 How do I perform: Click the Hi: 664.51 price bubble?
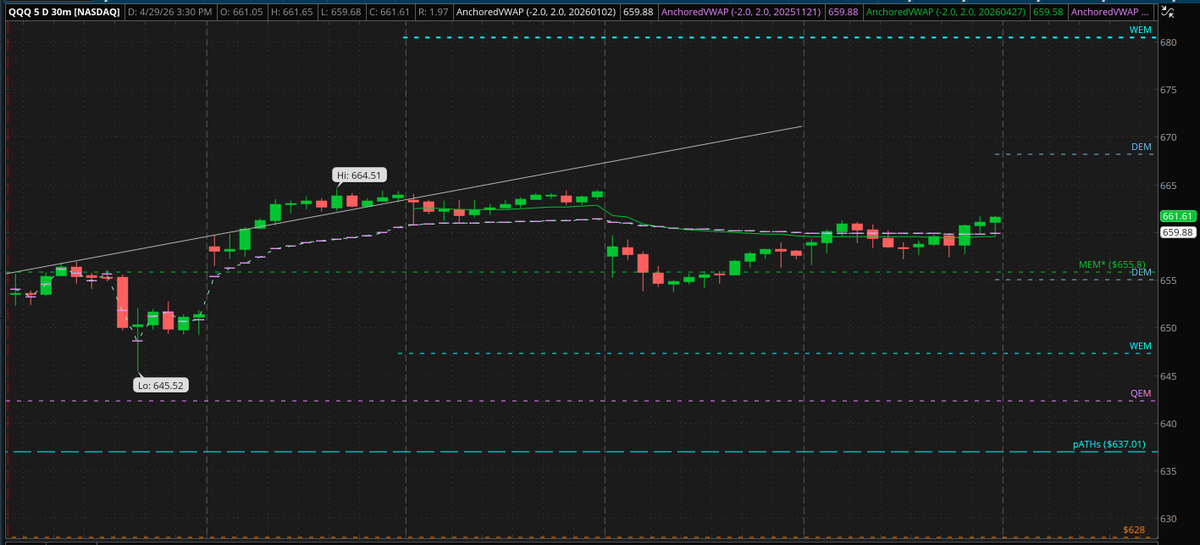pos(359,175)
